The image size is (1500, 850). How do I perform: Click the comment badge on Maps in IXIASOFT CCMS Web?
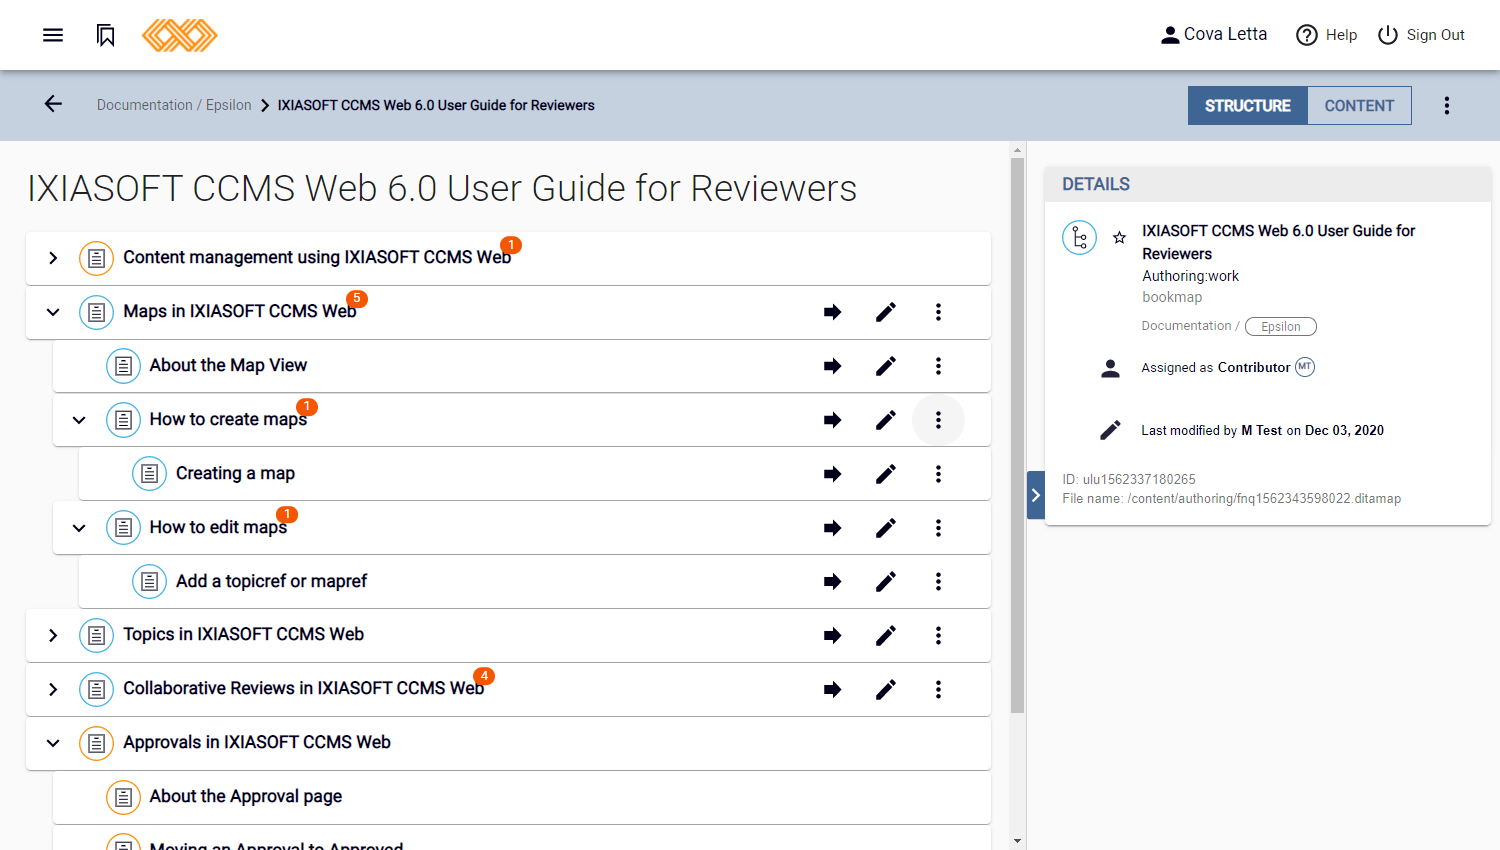coord(357,299)
